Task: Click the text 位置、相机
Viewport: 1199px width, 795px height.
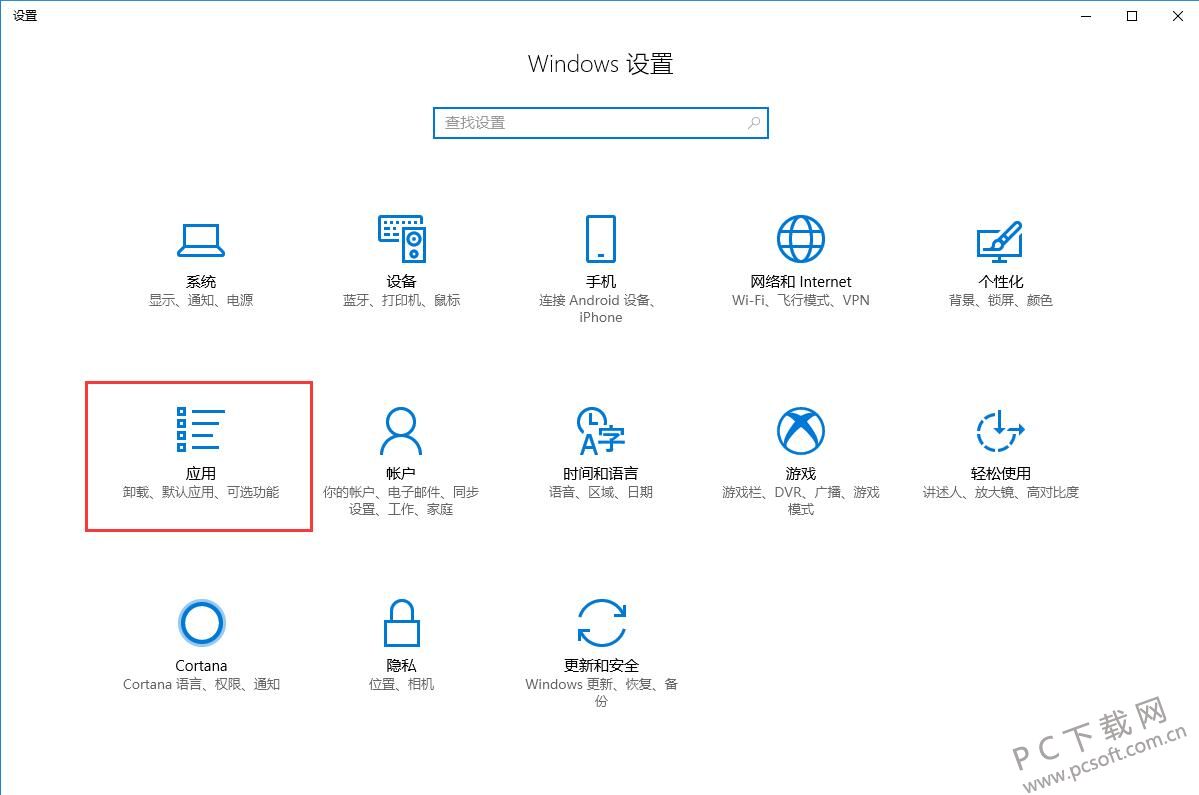Action: [401, 684]
